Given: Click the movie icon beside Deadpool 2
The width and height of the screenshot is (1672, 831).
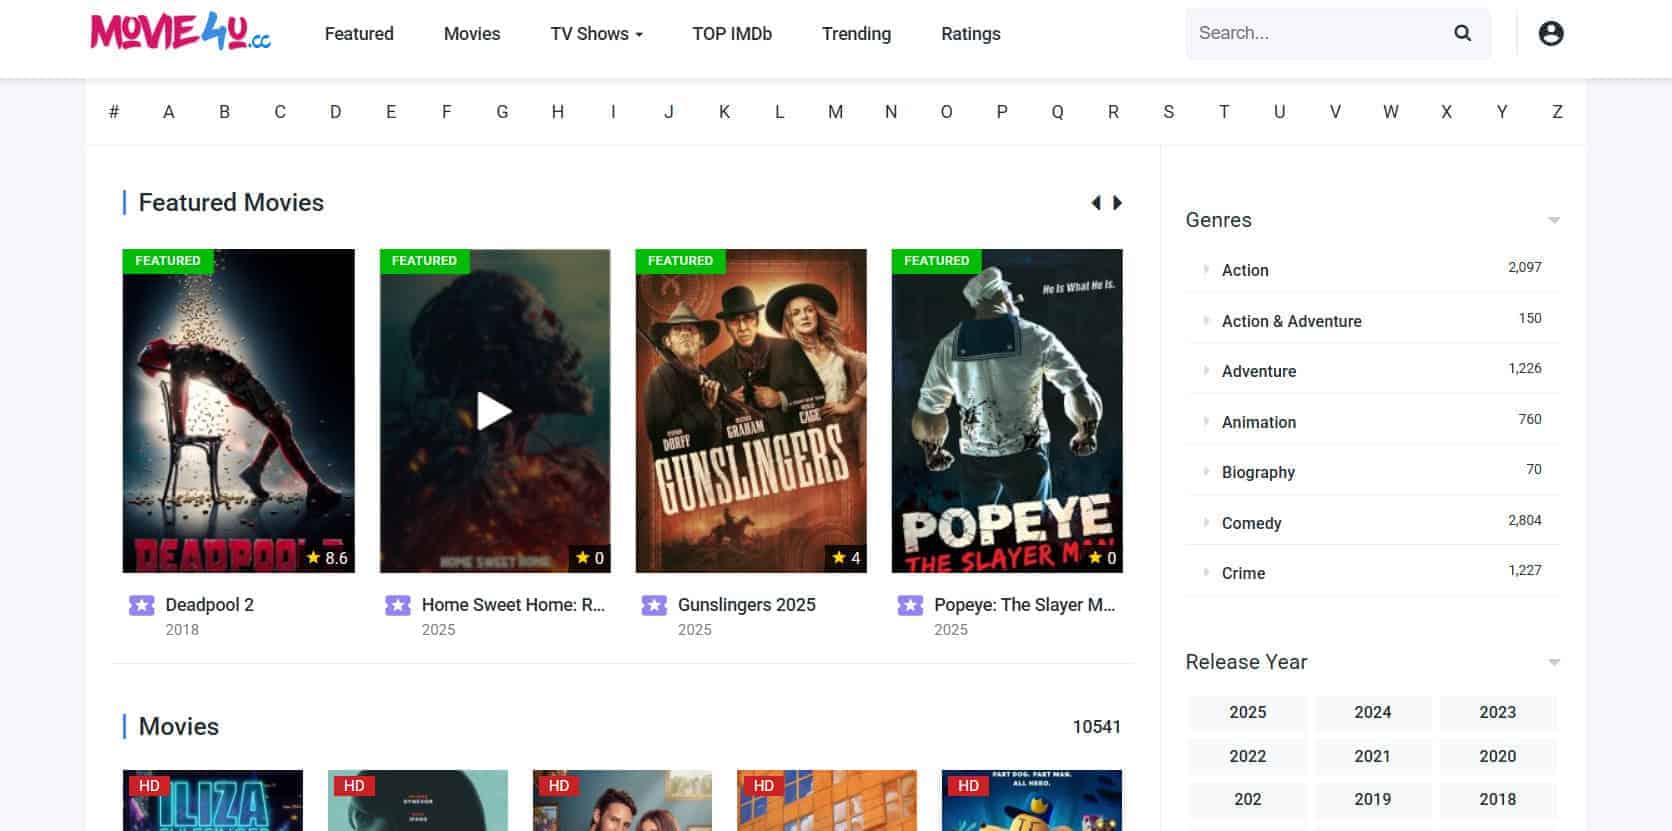Looking at the screenshot, I should coord(142,605).
